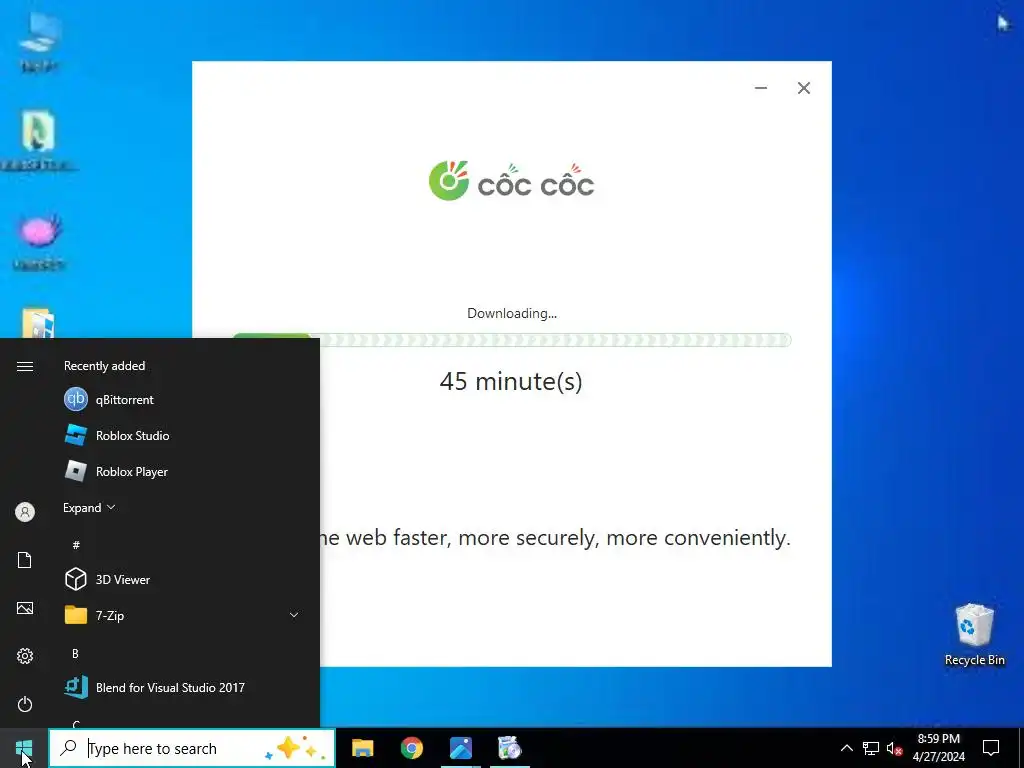
Task: Open the clock showing 8:59 PM
Action: (938, 748)
